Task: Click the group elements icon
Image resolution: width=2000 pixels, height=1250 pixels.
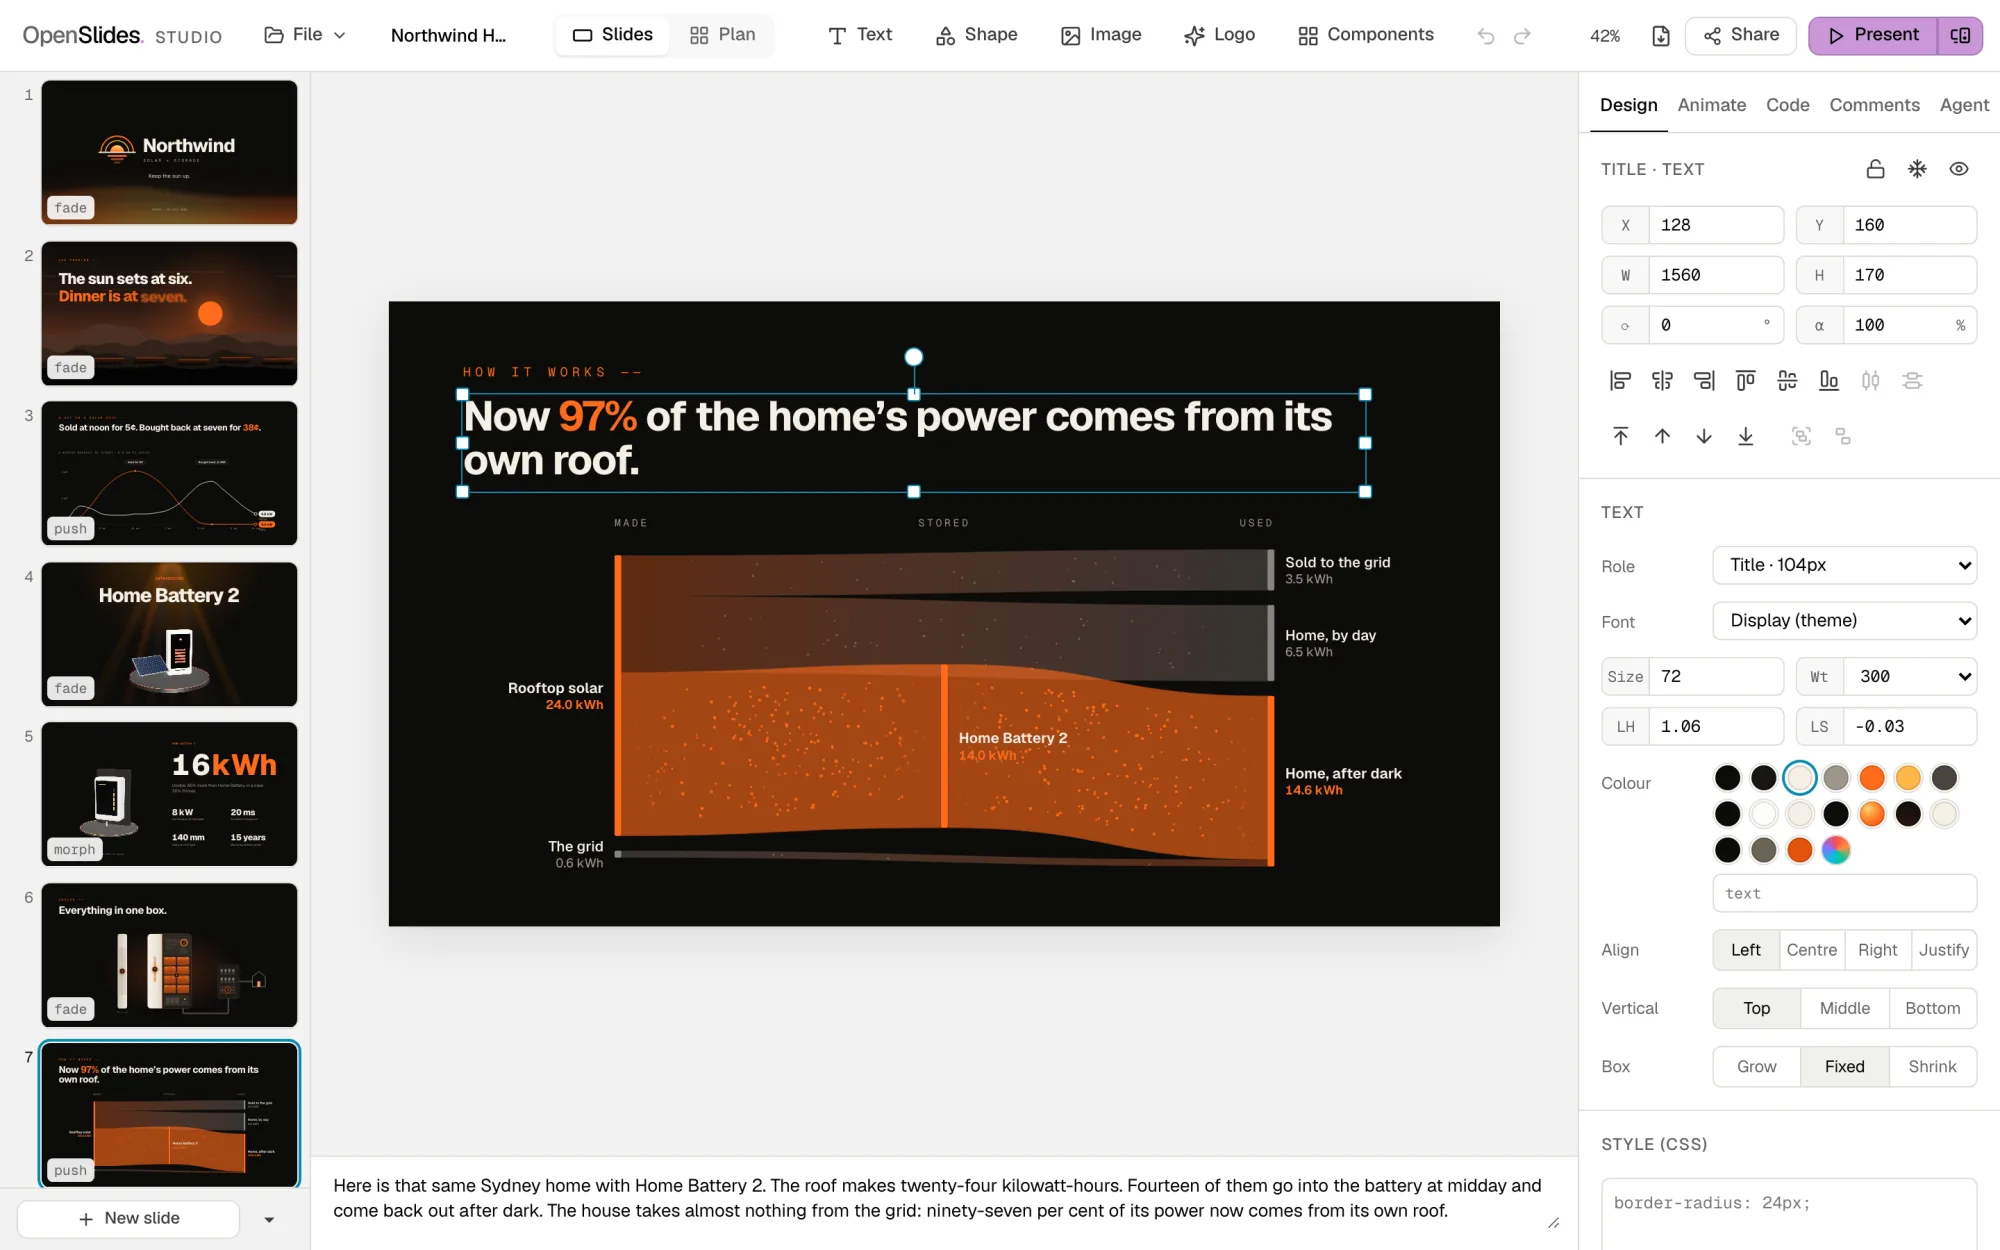Action: pyautogui.click(x=1801, y=436)
